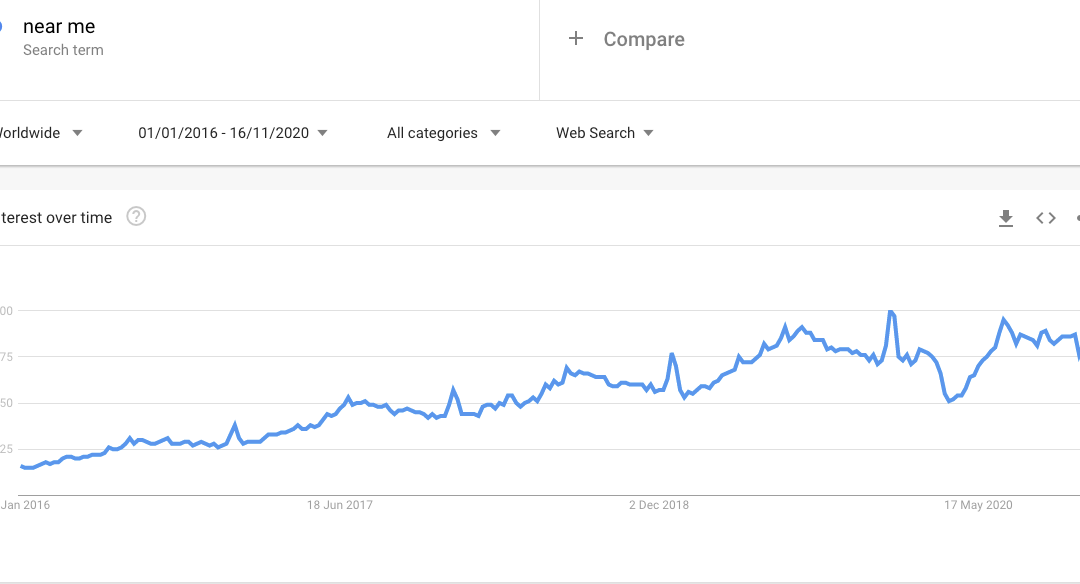The height and width of the screenshot is (584, 1080).
Task: Click the Web Search dropdown arrow
Action: (649, 132)
